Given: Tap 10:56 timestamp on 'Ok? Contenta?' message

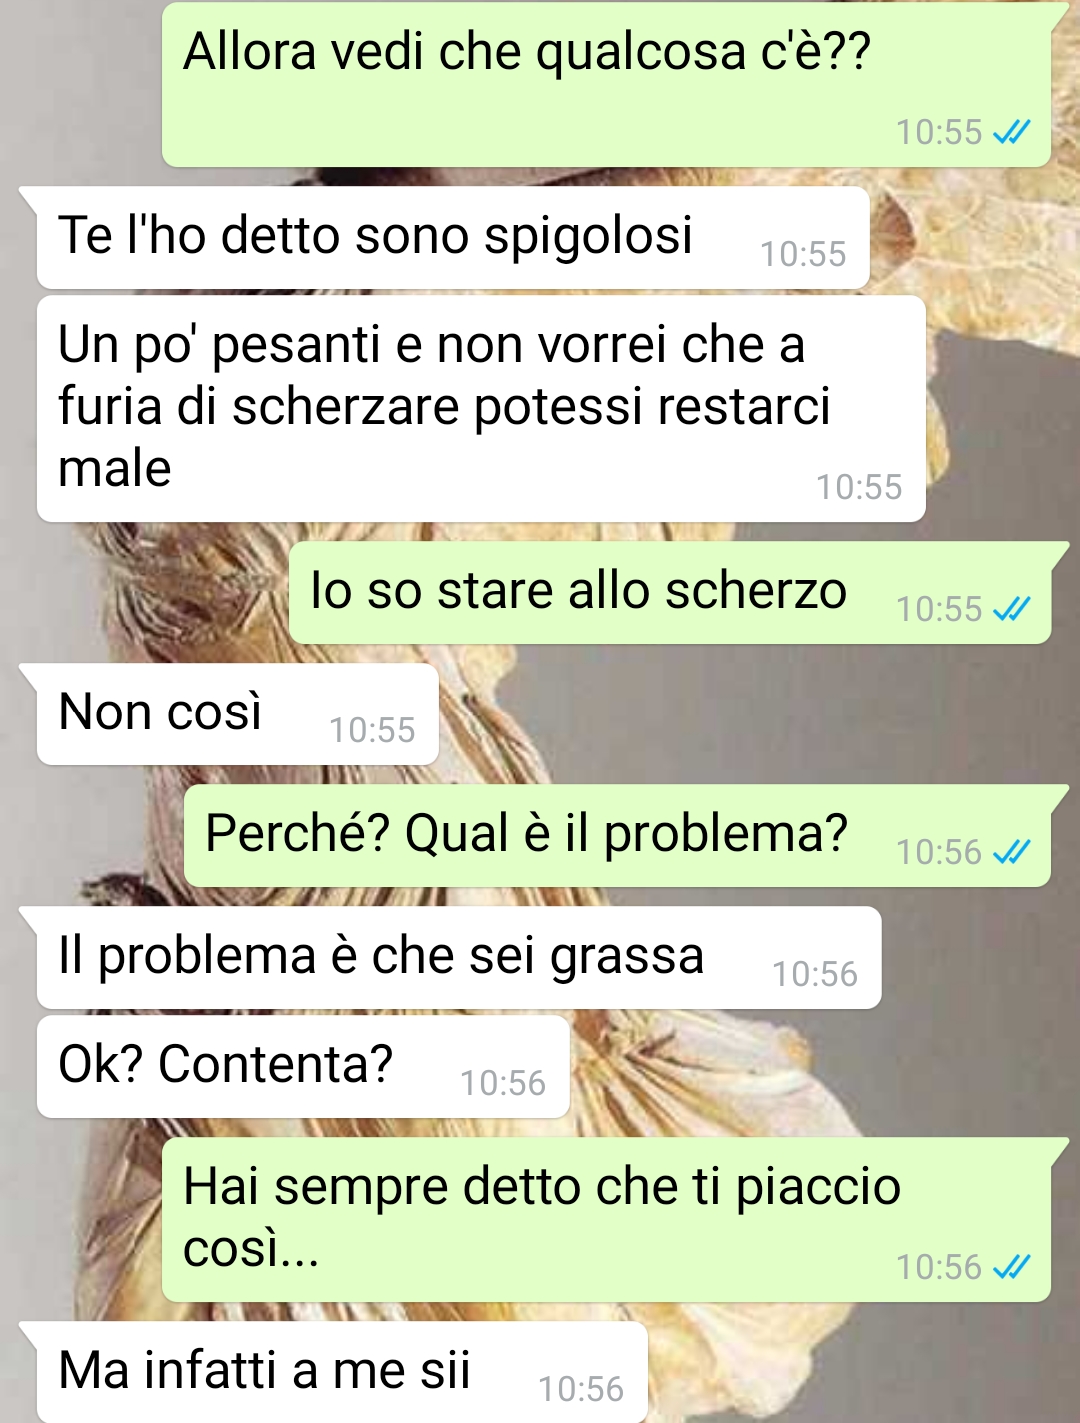Looking at the screenshot, I should click(x=503, y=1083).
